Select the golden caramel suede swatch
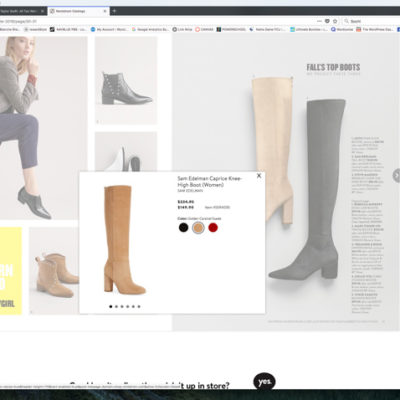Viewport: 400px width, 400px height. pos(198,228)
